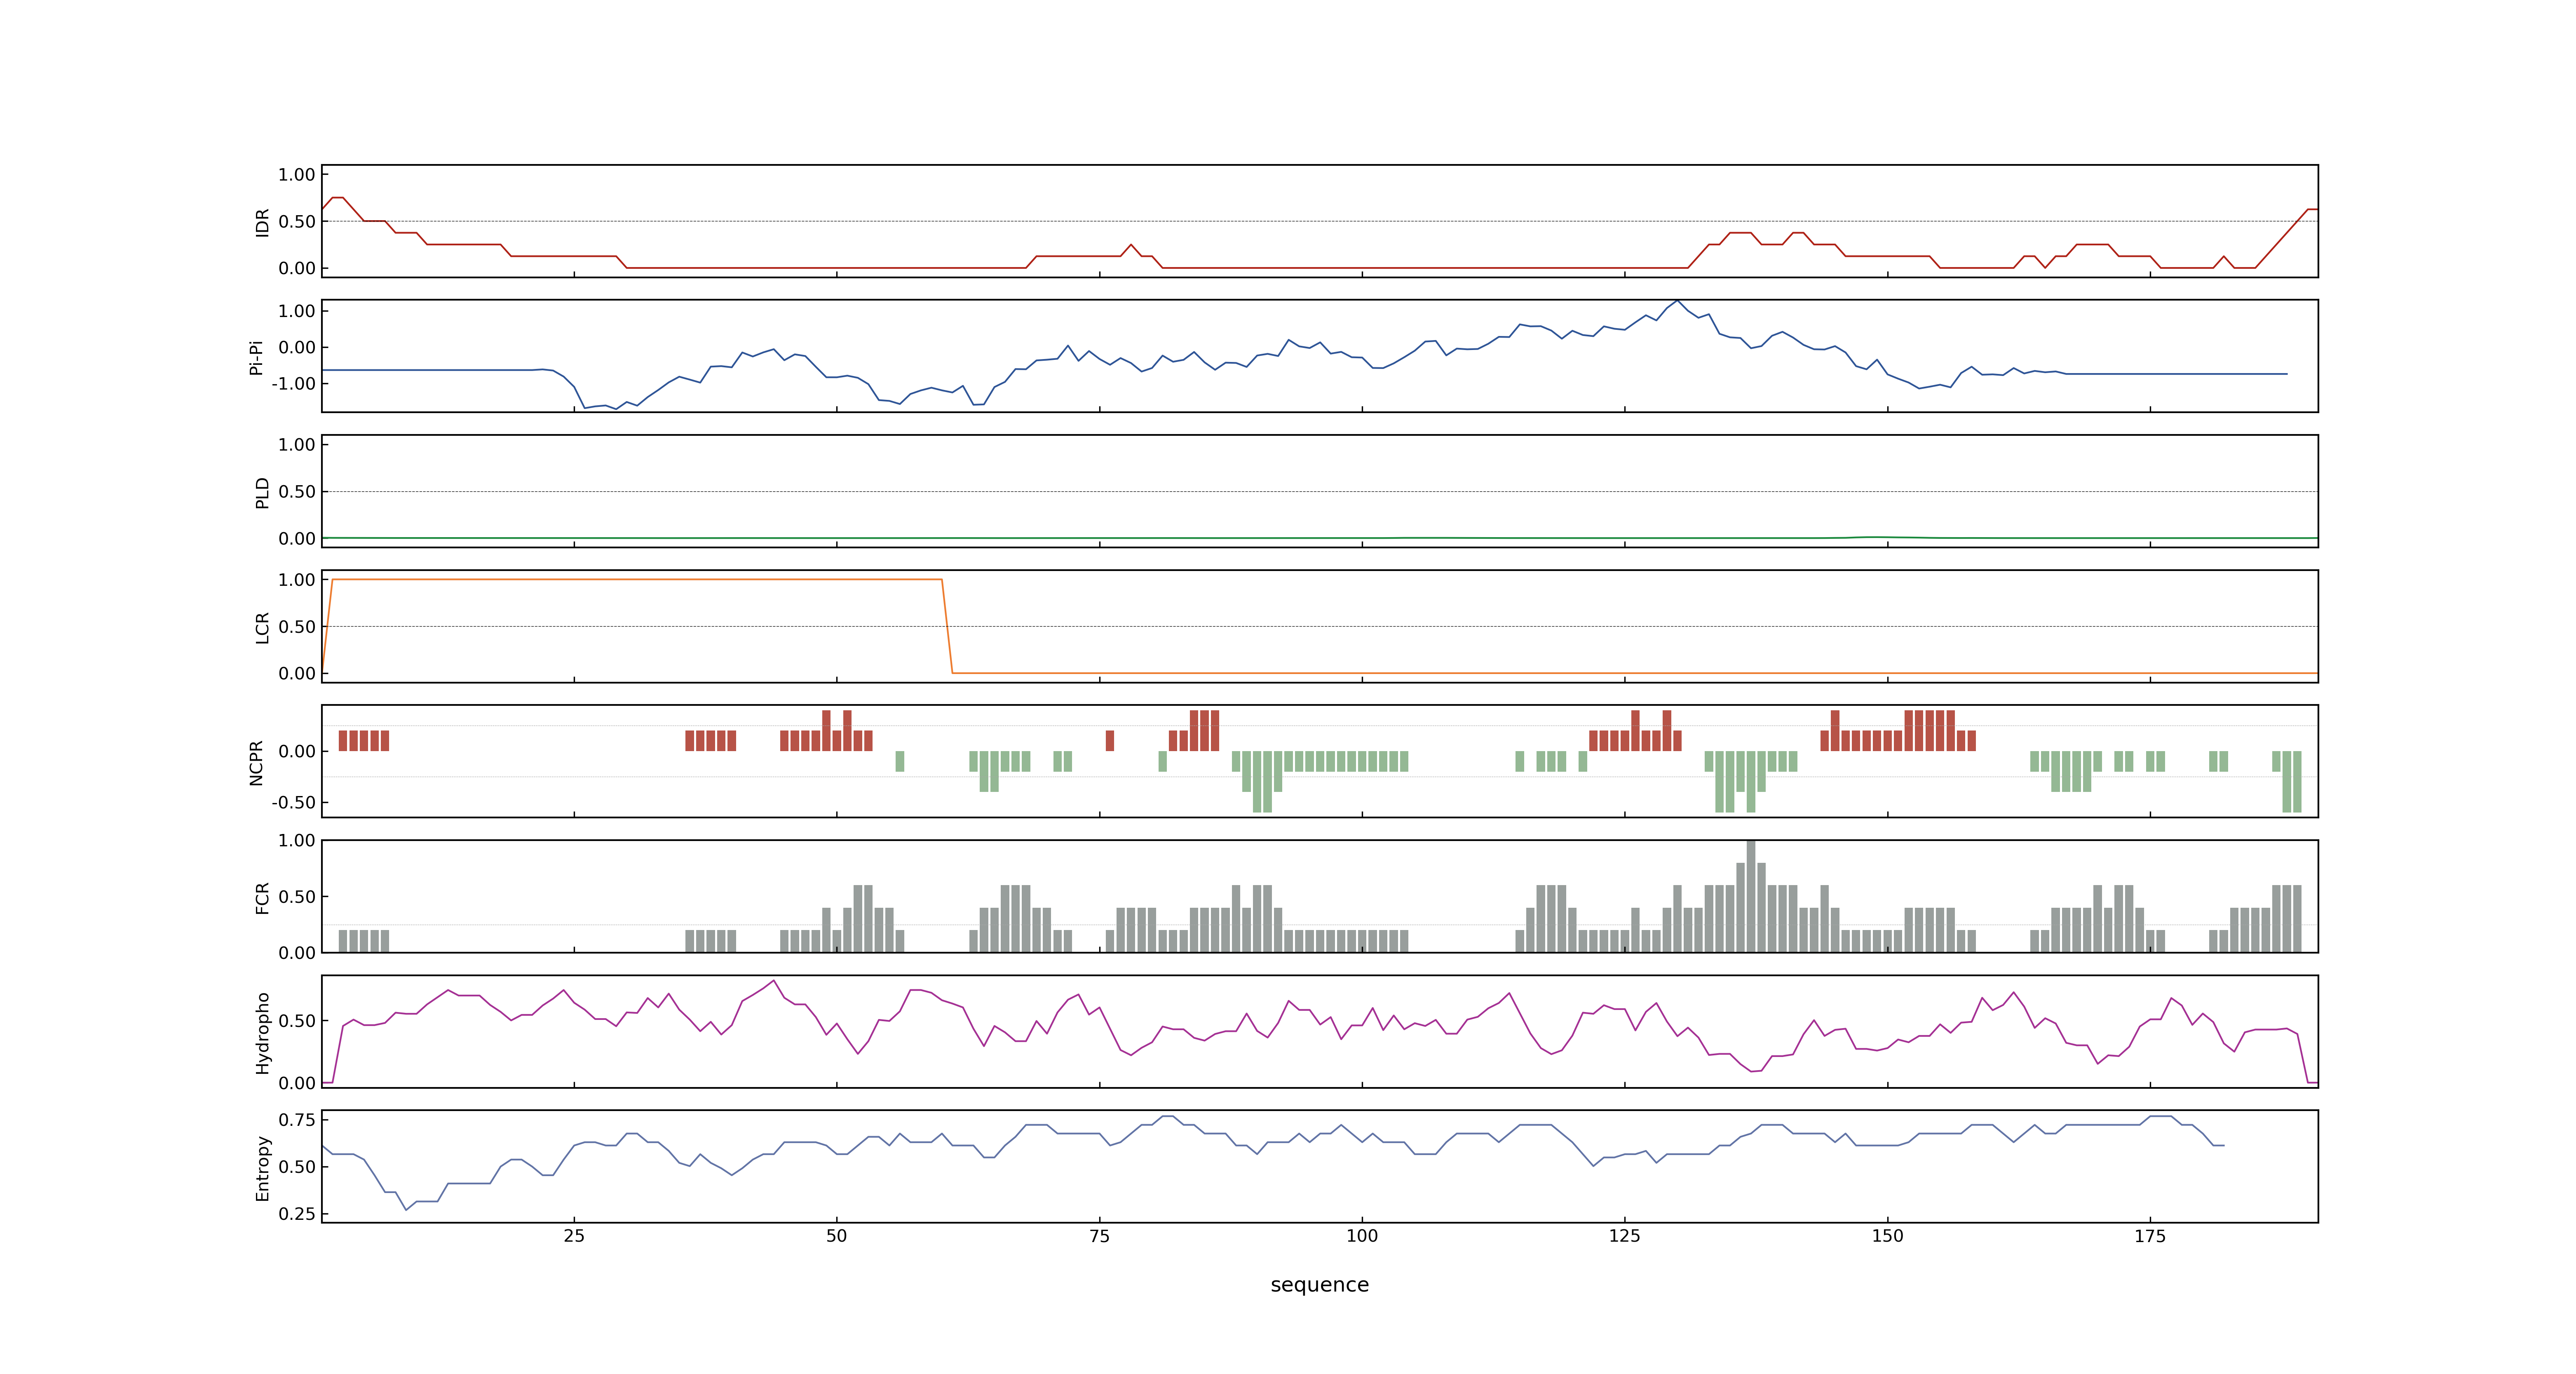Click the -0.50 tick of NCPR panel
This screenshot has height=1374, width=2576.
pos(294,803)
